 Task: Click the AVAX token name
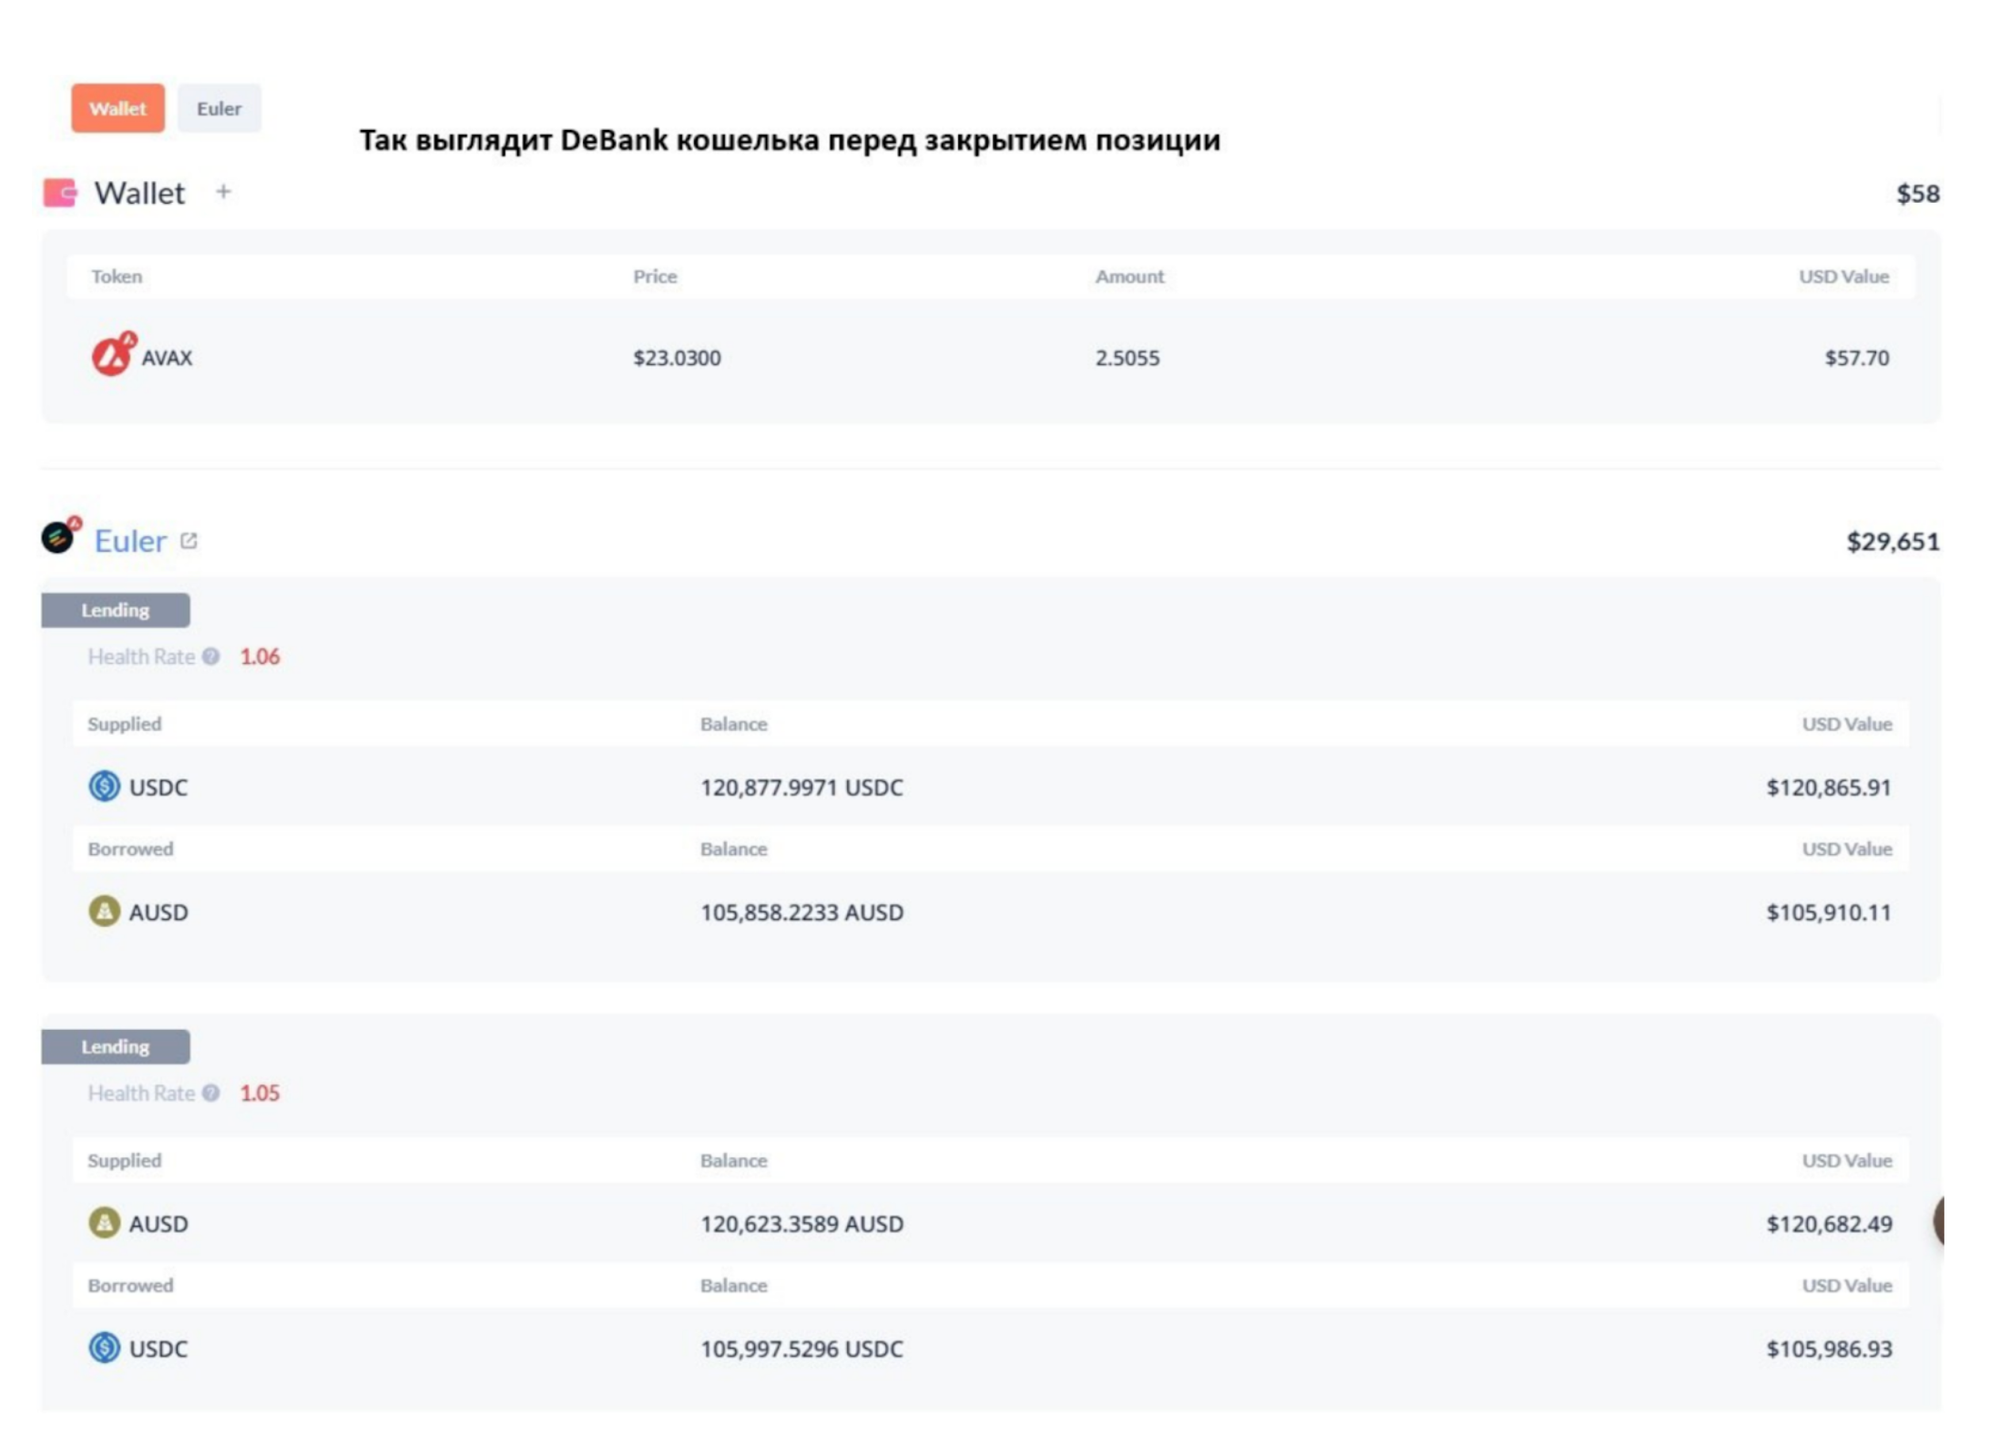(x=167, y=358)
